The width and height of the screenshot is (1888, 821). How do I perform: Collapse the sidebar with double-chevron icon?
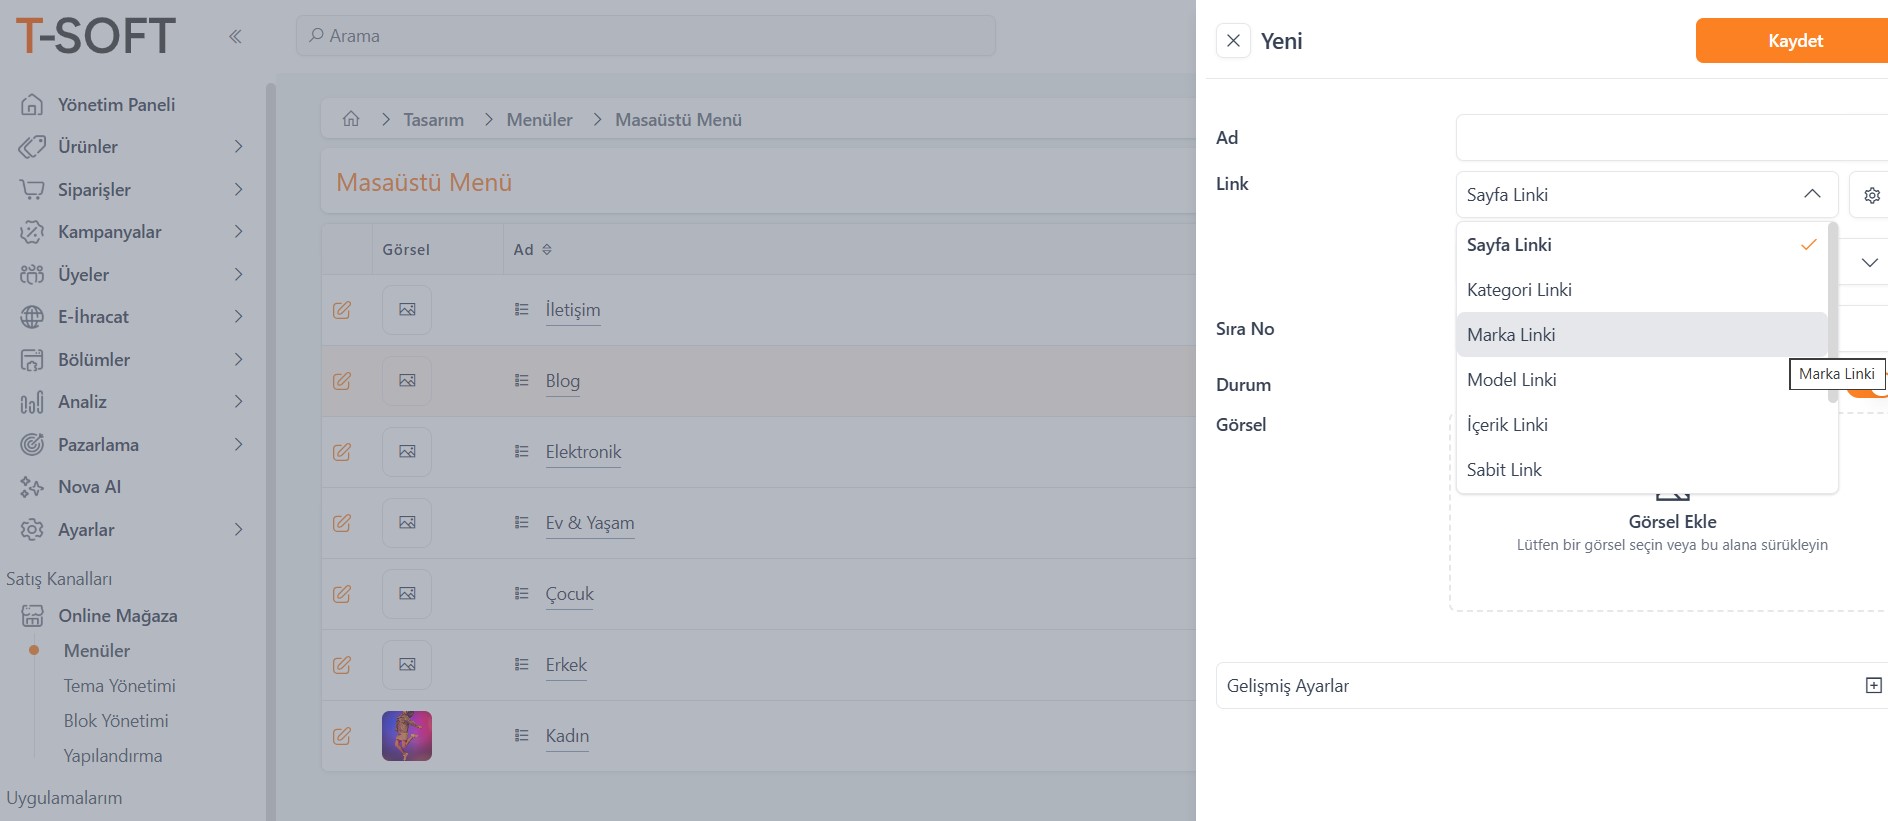pyautogui.click(x=235, y=37)
